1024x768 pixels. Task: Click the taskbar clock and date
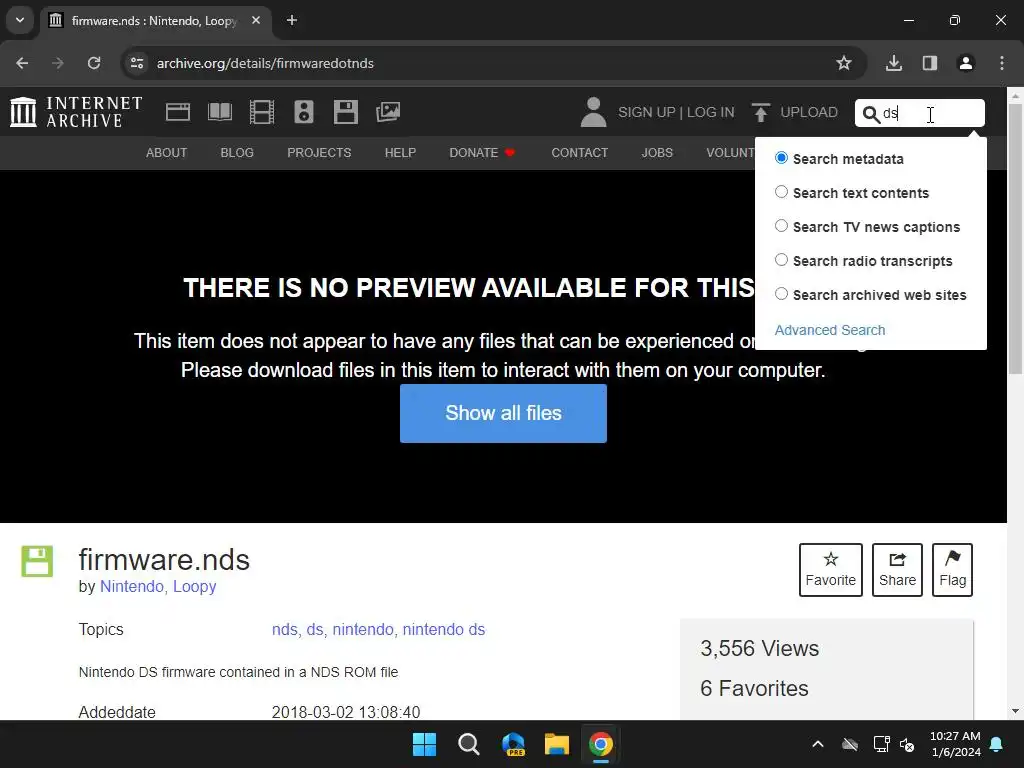click(955, 744)
